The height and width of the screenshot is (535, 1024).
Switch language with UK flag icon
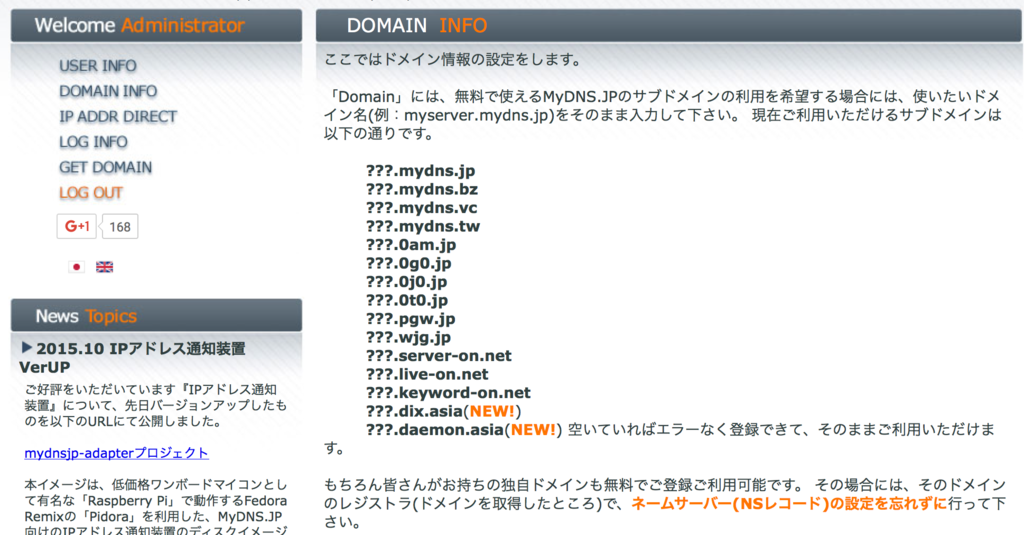(x=104, y=267)
